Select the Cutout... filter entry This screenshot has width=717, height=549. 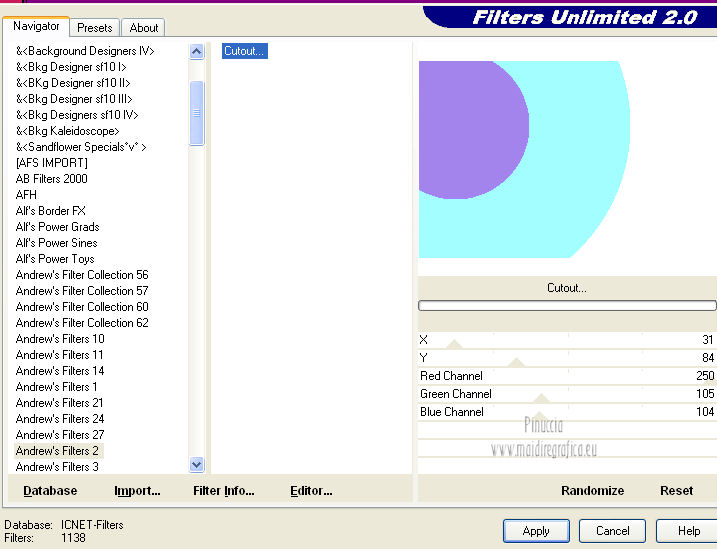245,51
